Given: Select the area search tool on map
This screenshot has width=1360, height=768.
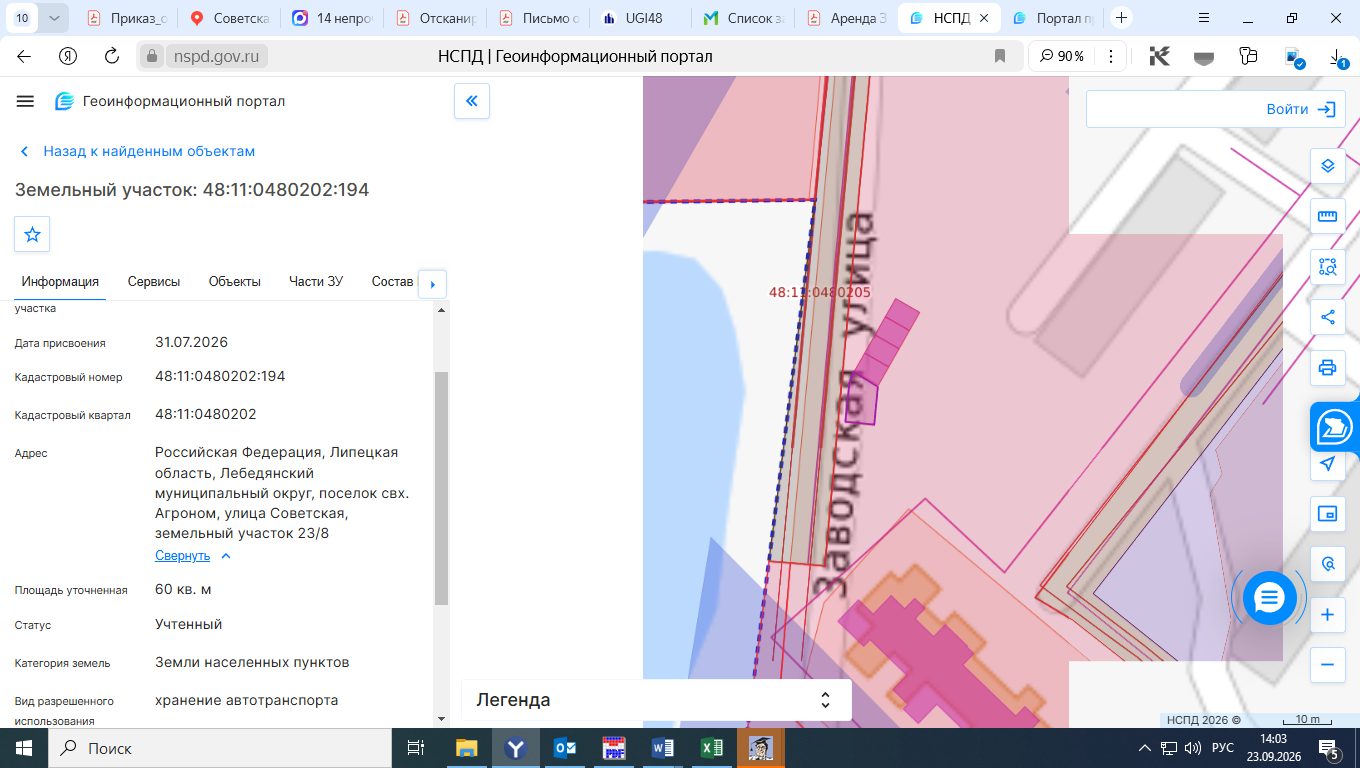Looking at the screenshot, I should [x=1328, y=266].
